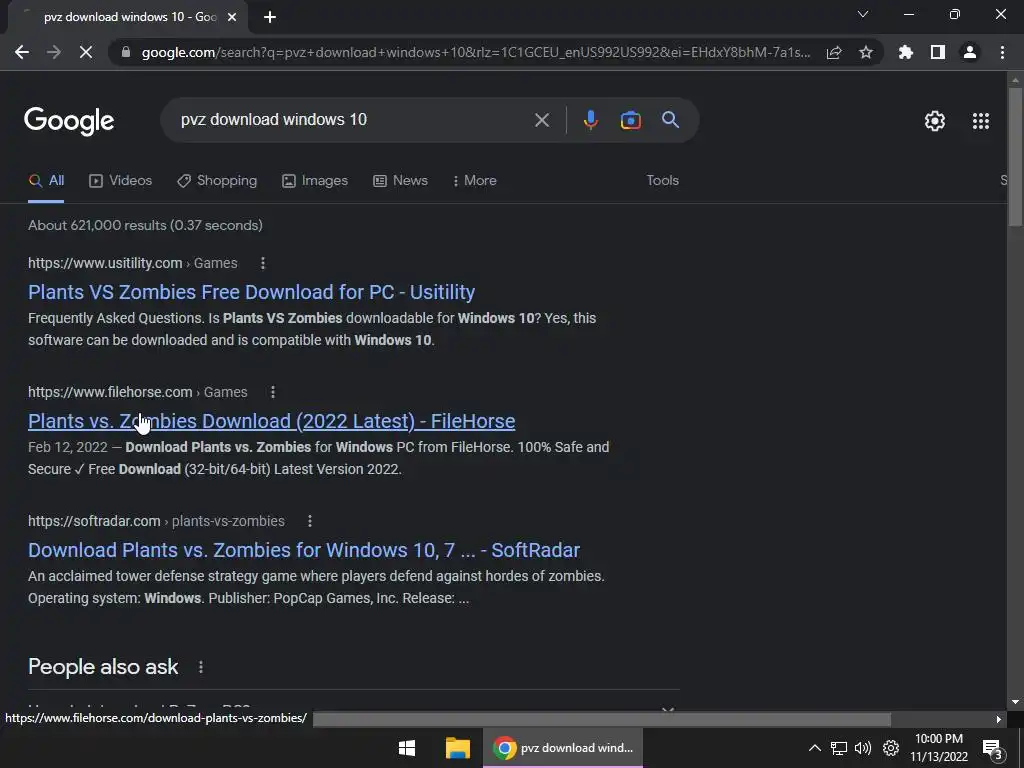The width and height of the screenshot is (1024, 768).
Task: Open the Google apps grid
Action: tap(981, 121)
